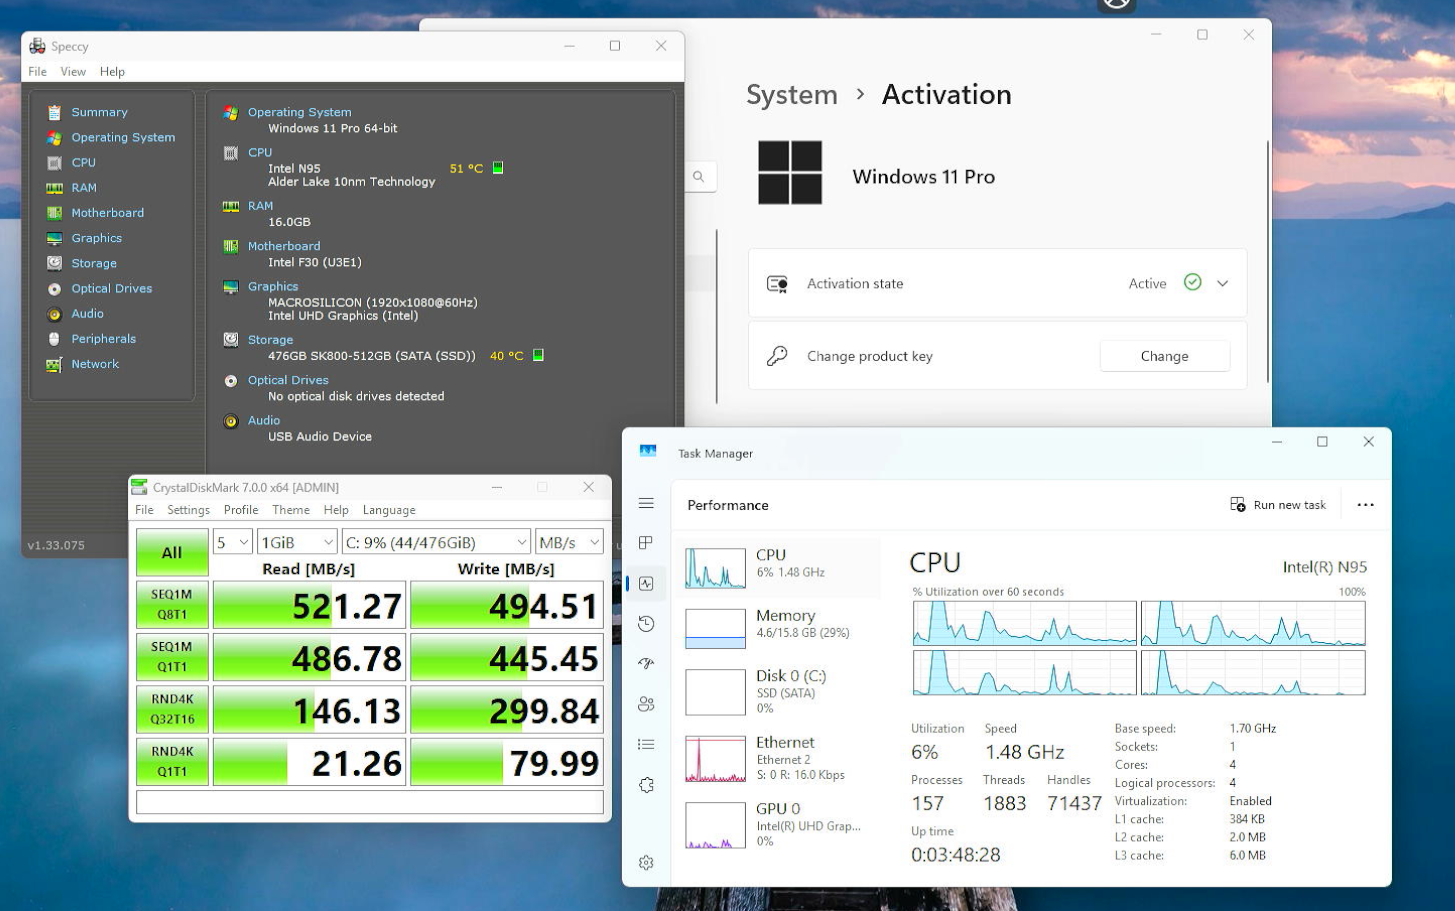This screenshot has height=911, width=1455.
Task: Open the File menu in Speccy
Action: [x=37, y=72]
